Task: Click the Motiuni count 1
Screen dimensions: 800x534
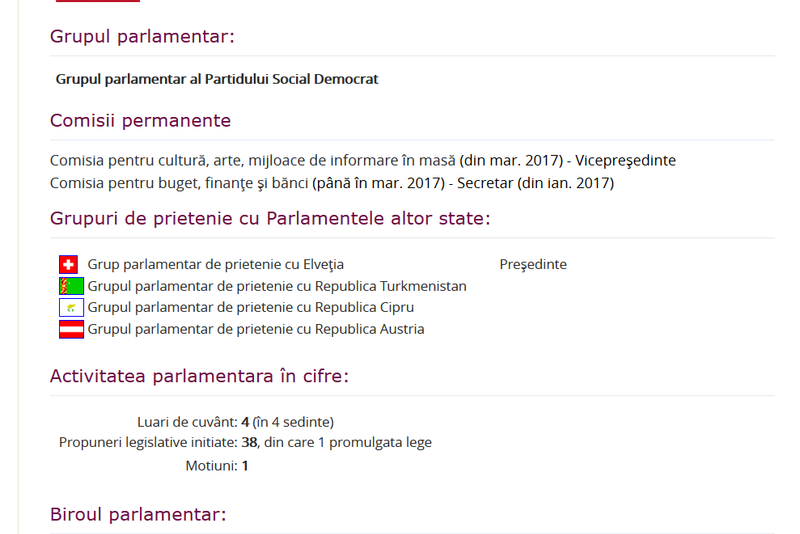Action: [x=245, y=466]
